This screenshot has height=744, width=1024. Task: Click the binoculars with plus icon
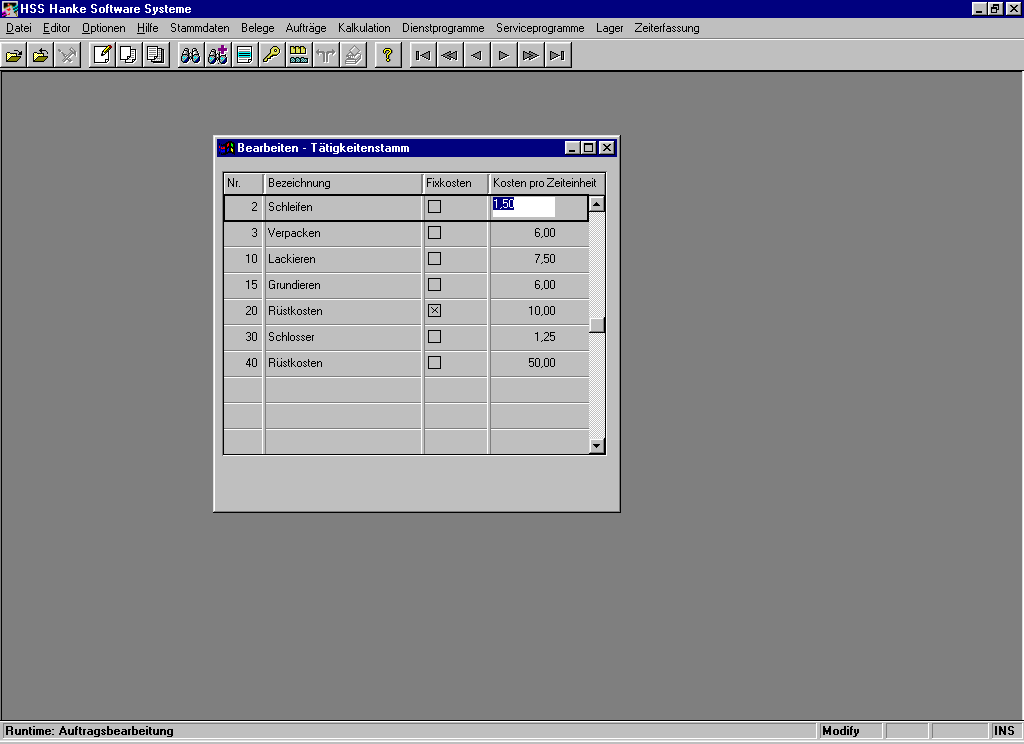tap(217, 55)
